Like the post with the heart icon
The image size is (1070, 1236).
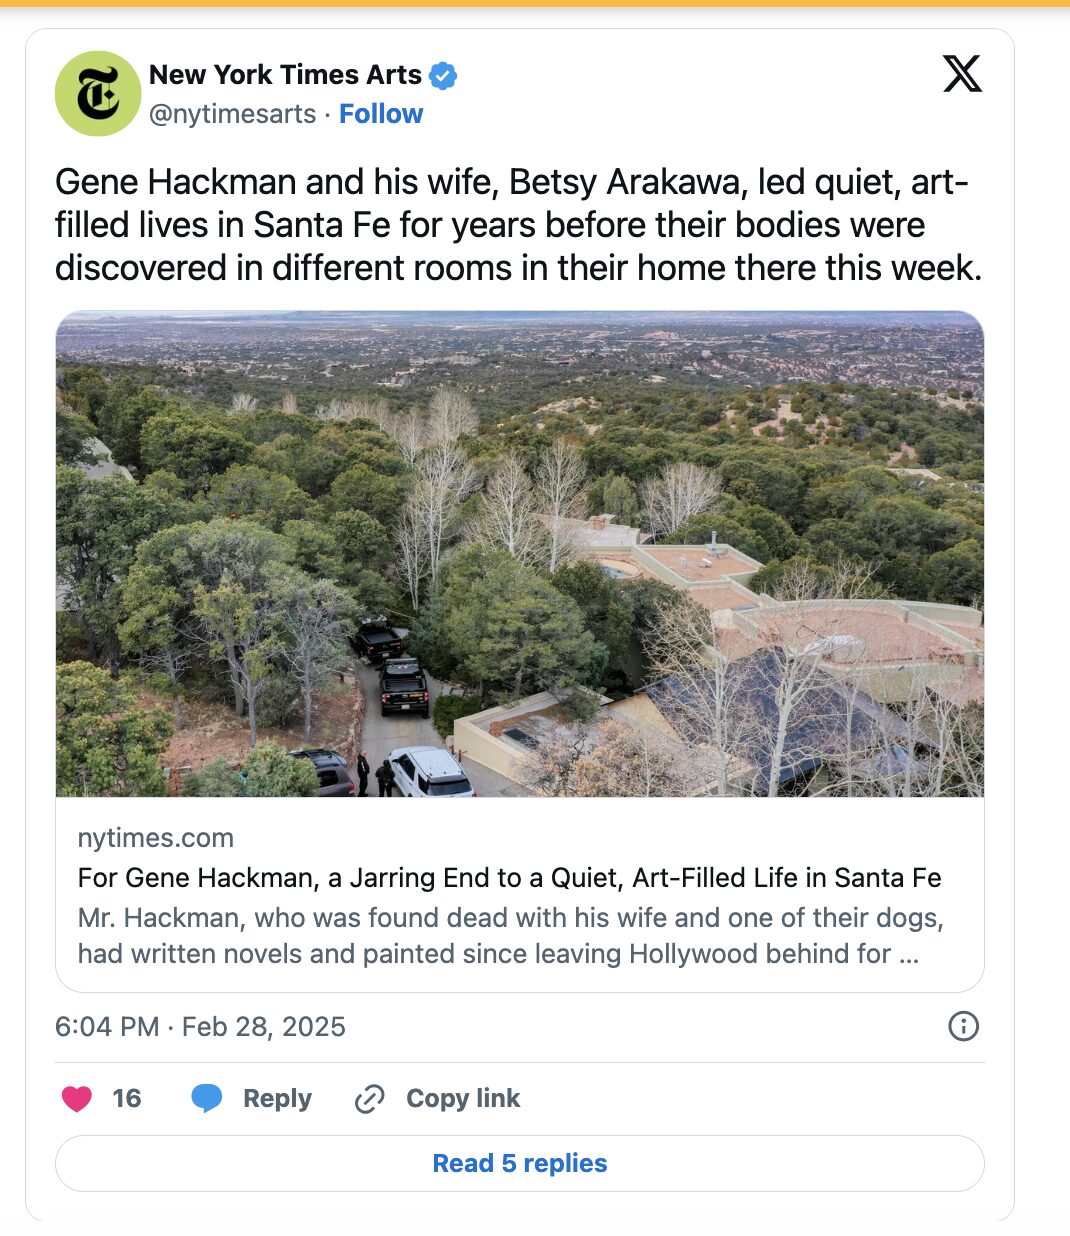click(77, 1098)
